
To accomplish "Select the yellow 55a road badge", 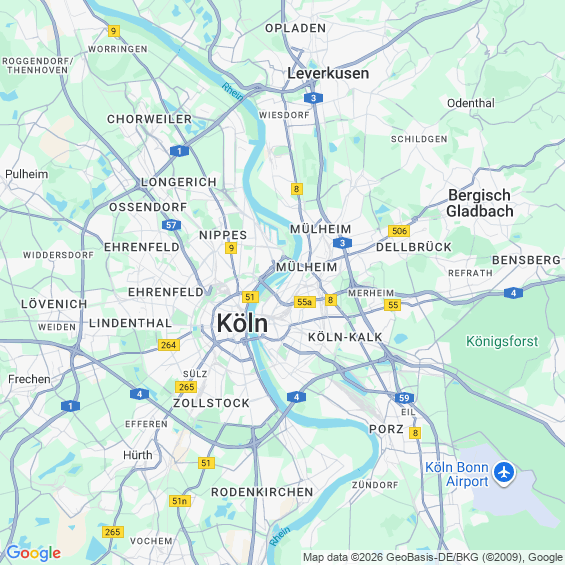I will (304, 302).
